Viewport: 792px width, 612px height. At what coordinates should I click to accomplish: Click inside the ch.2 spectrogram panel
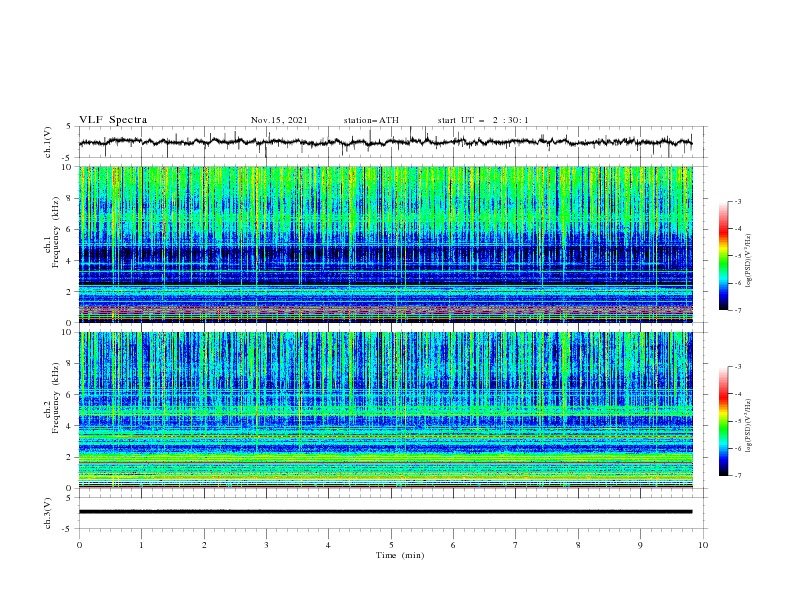[385, 410]
